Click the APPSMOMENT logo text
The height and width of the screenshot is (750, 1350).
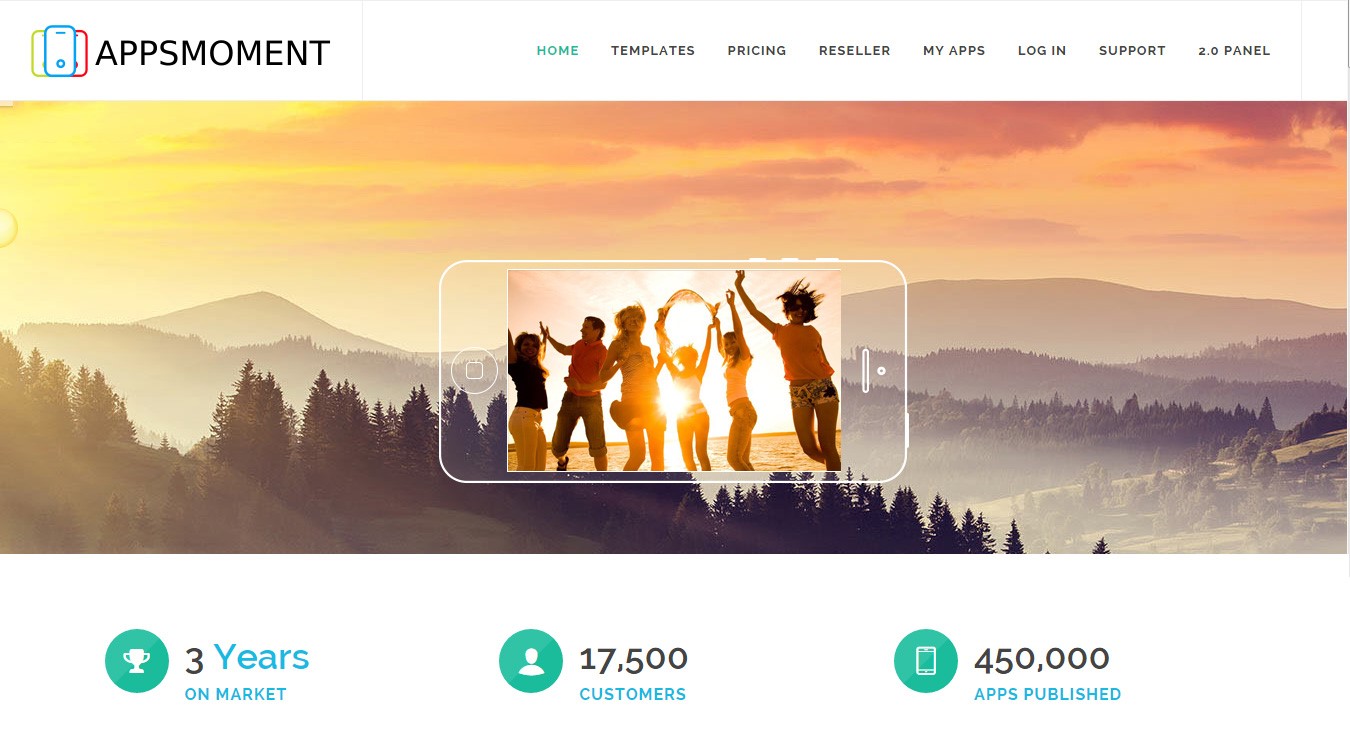[213, 53]
